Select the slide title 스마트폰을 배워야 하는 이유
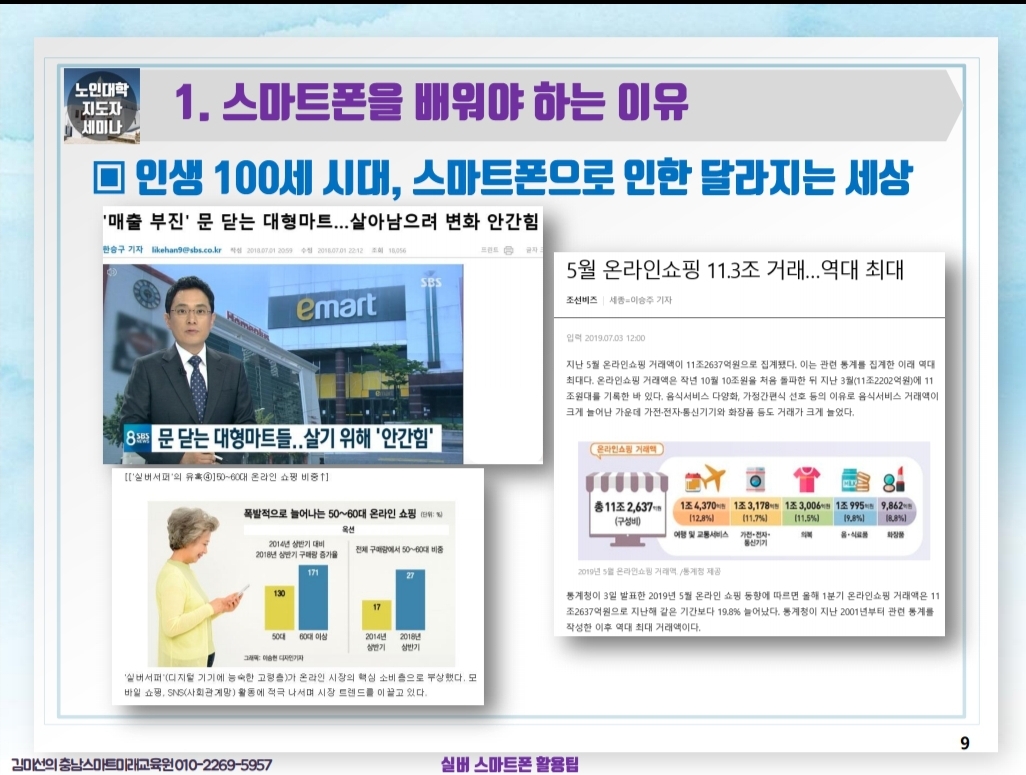 (431, 102)
